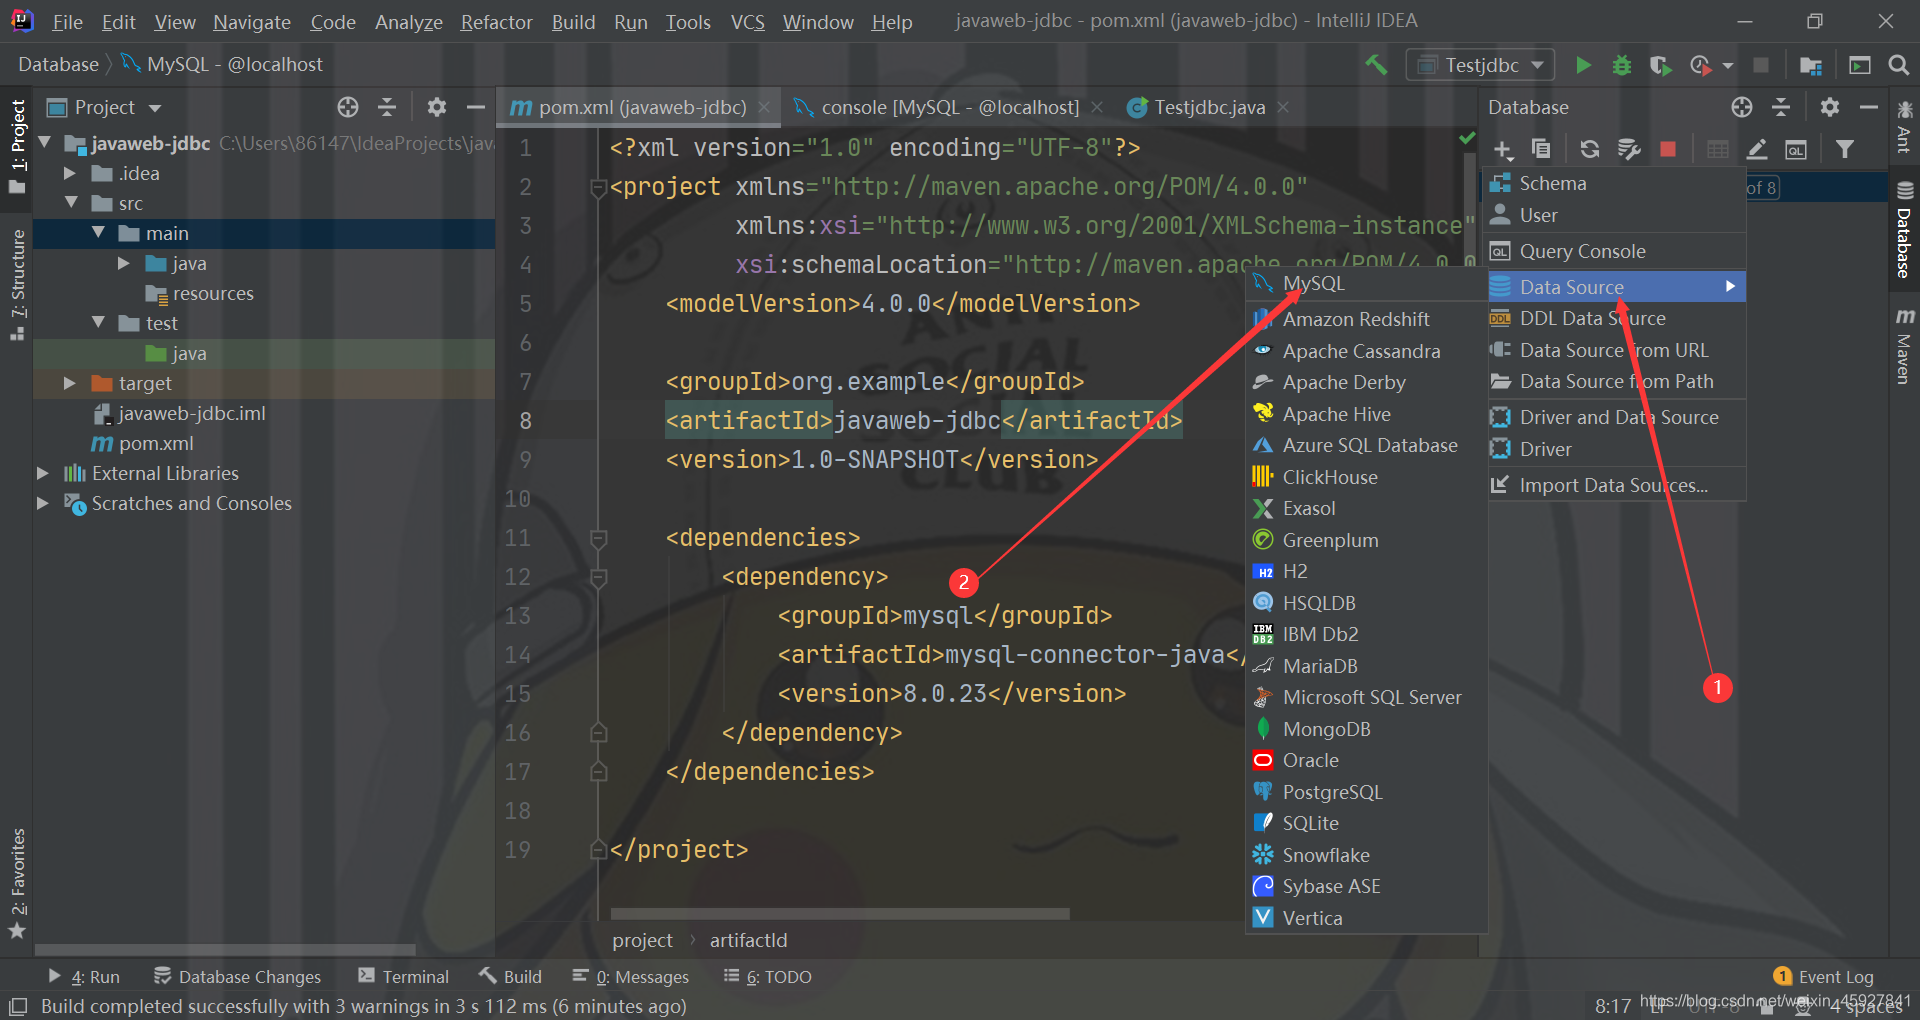Click the red stop/disconnect icon in Database panel
Image resolution: width=1920 pixels, height=1020 pixels.
click(1668, 149)
